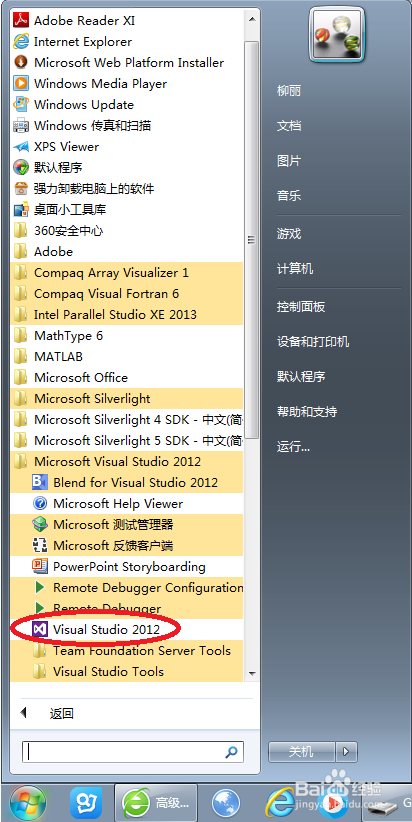Launch Remote Debugger Configuration
The width and height of the screenshot is (412, 822).
click(x=126, y=587)
